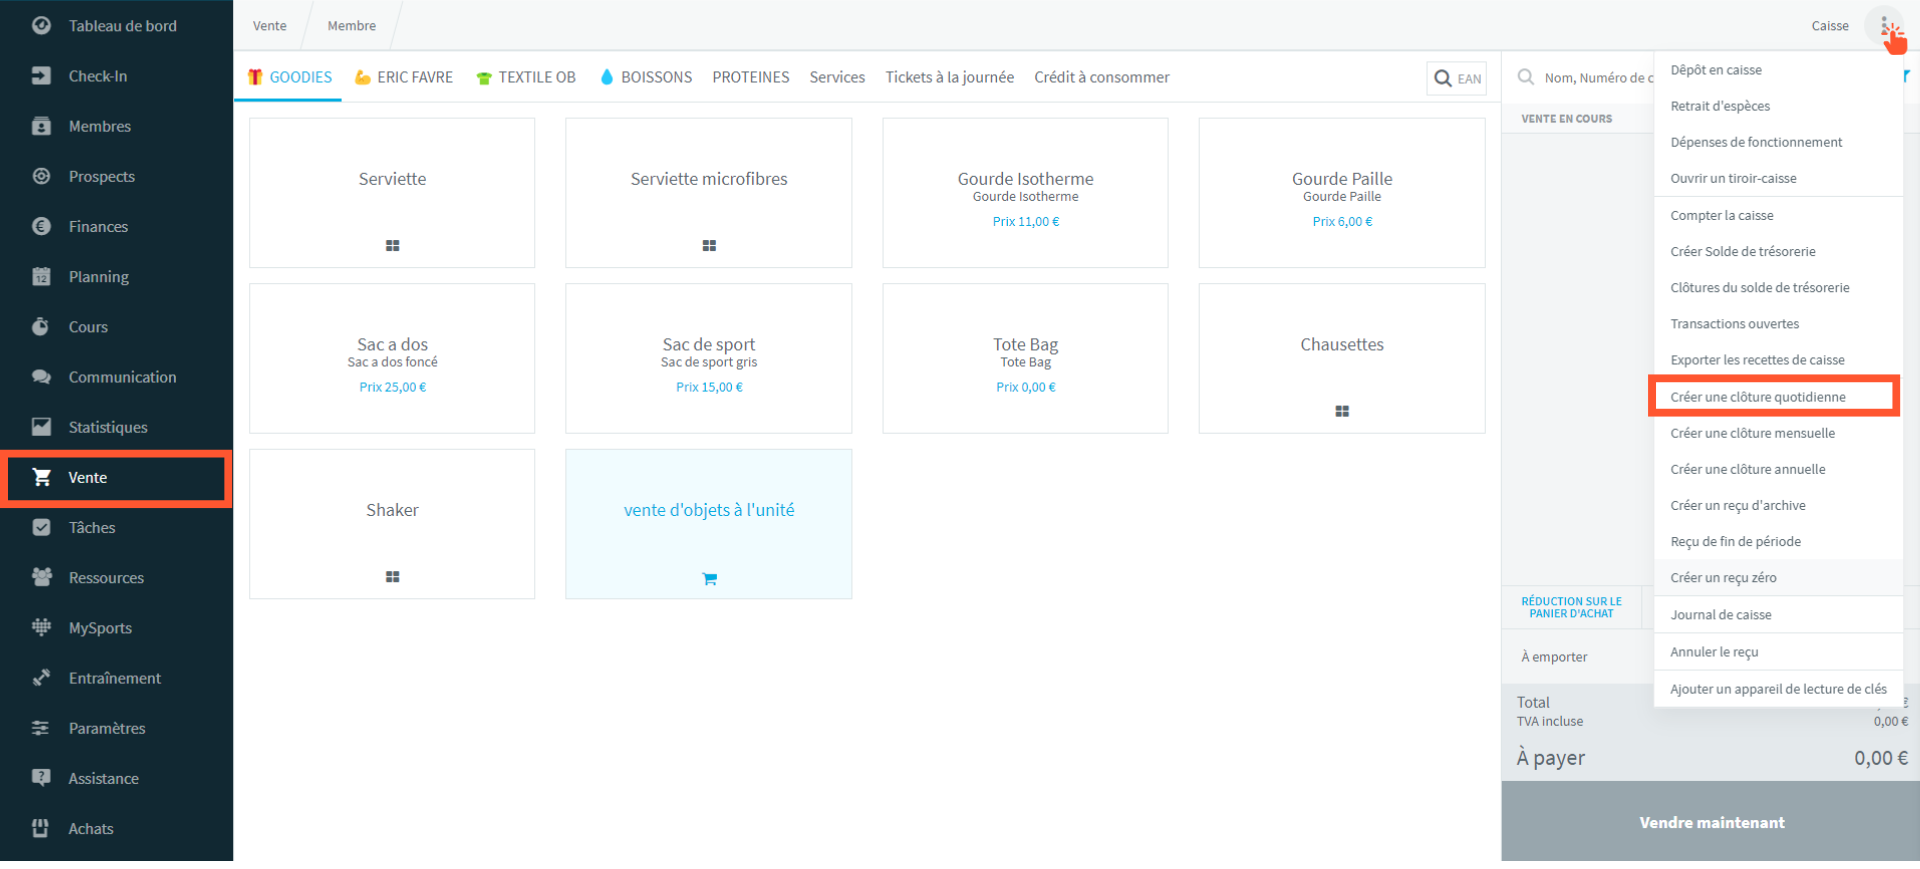This screenshot has height=869, width=1920.
Task: Click the Vente breadcrumb tab
Action: pyautogui.click(x=270, y=26)
